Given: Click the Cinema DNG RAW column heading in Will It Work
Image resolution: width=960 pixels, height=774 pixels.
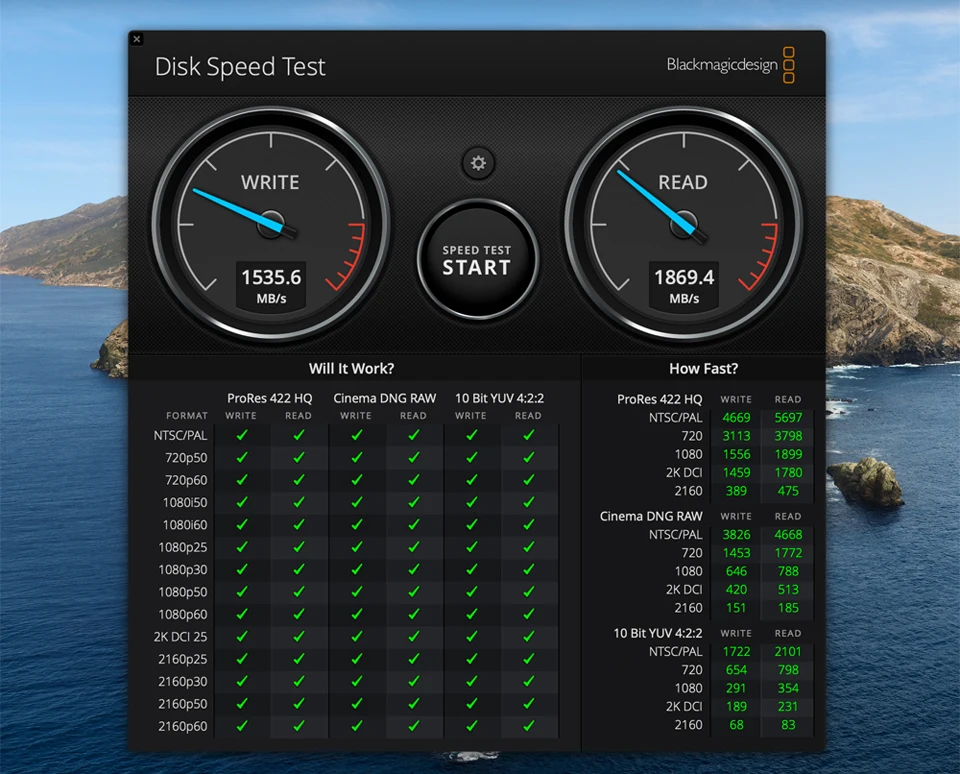Looking at the screenshot, I should pyautogui.click(x=385, y=398).
